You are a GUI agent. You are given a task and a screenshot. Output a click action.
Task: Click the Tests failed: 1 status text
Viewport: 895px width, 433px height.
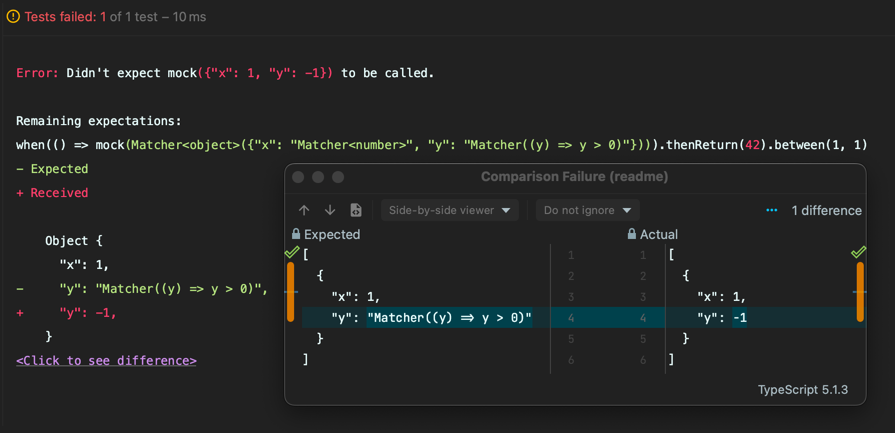[x=66, y=17]
